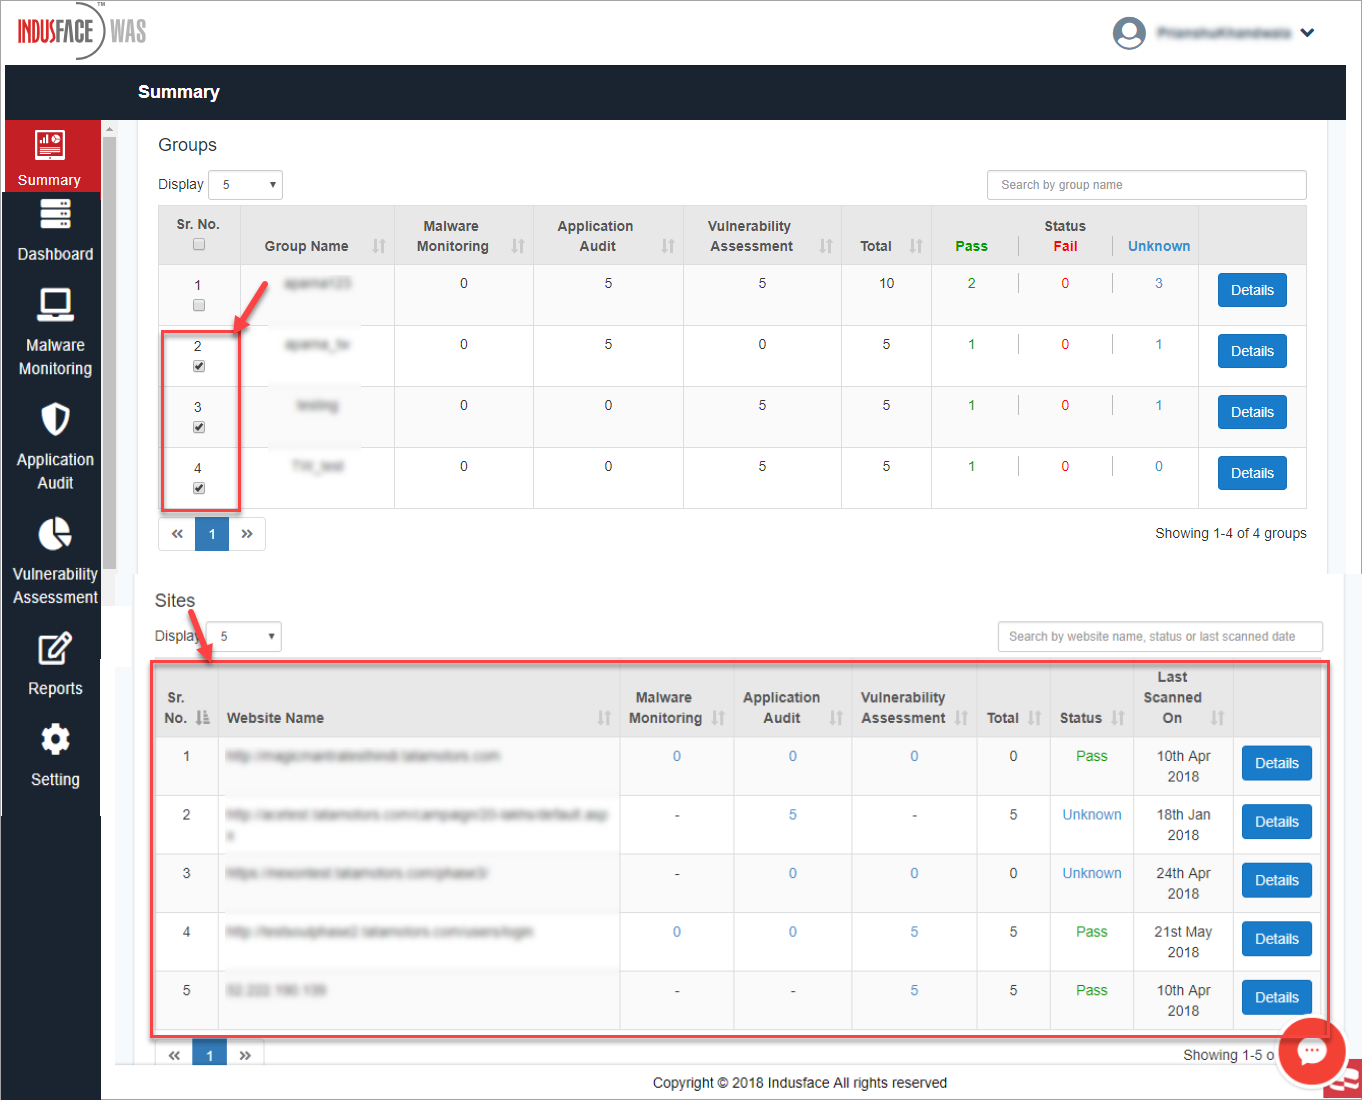Go to next sites page
The height and width of the screenshot is (1100, 1362).
tap(245, 1054)
